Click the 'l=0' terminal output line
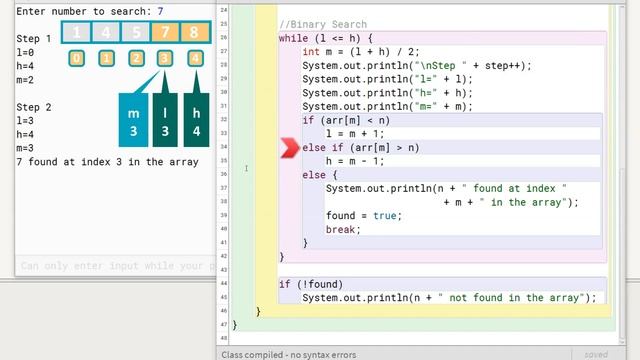Viewport: 640px width, 360px height. (25, 53)
